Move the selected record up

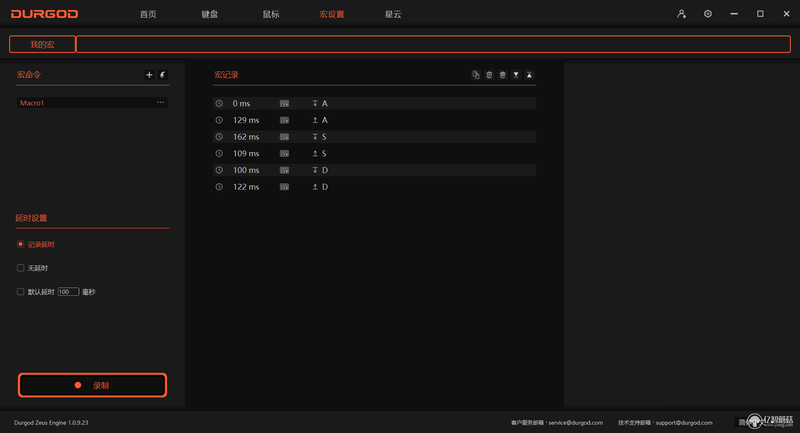pos(530,75)
